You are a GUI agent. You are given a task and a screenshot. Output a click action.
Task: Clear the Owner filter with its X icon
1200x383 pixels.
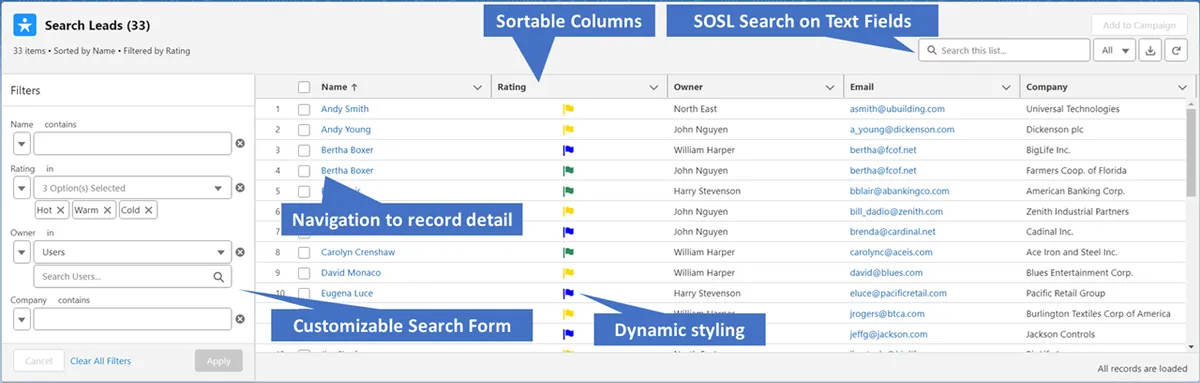[x=240, y=253]
